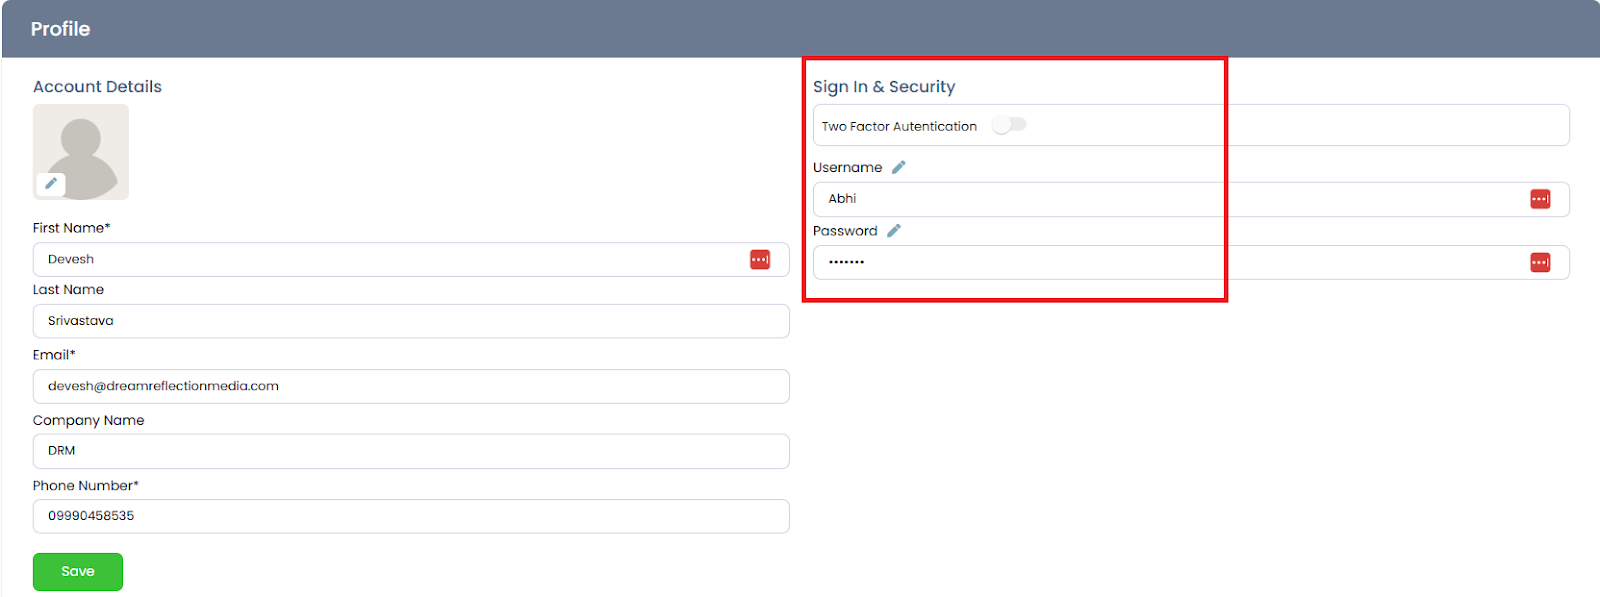
Task: Click into the Last Name field with Srivastava
Action: coord(410,321)
